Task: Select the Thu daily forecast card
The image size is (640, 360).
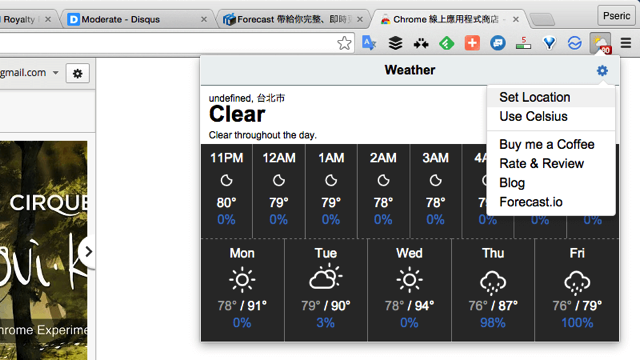Action: [493, 289]
